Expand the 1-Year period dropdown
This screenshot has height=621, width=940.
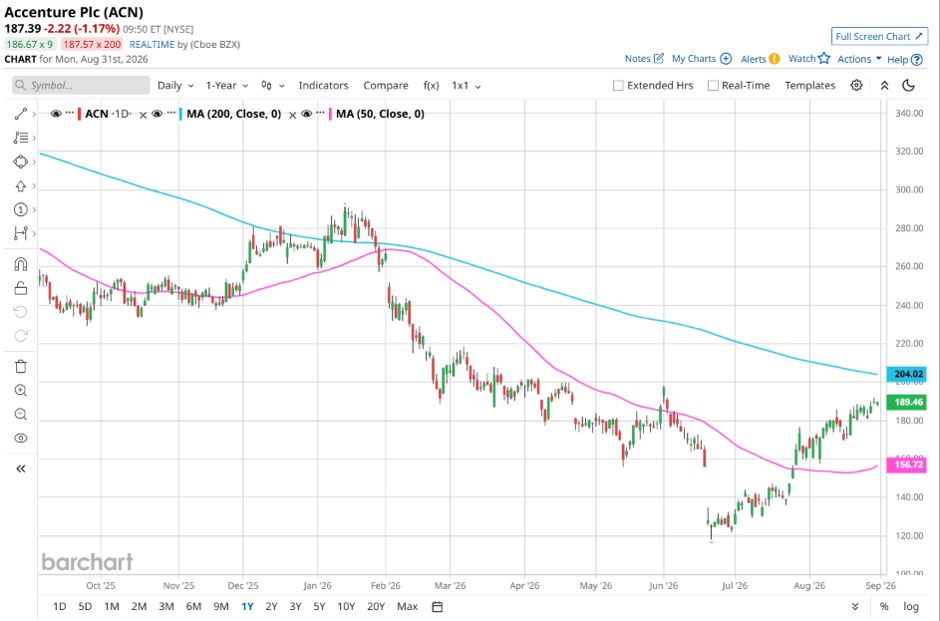click(x=227, y=86)
